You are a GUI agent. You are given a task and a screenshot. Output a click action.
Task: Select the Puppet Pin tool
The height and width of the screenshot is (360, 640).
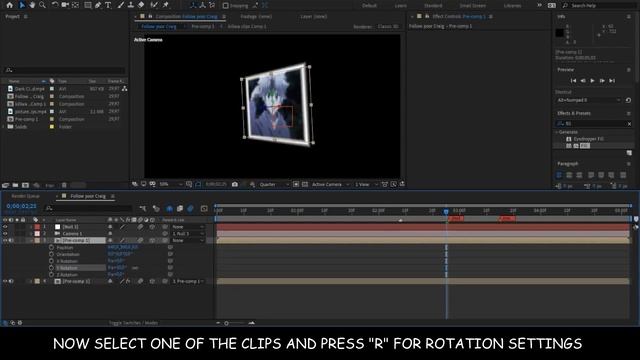click(x=166, y=5)
